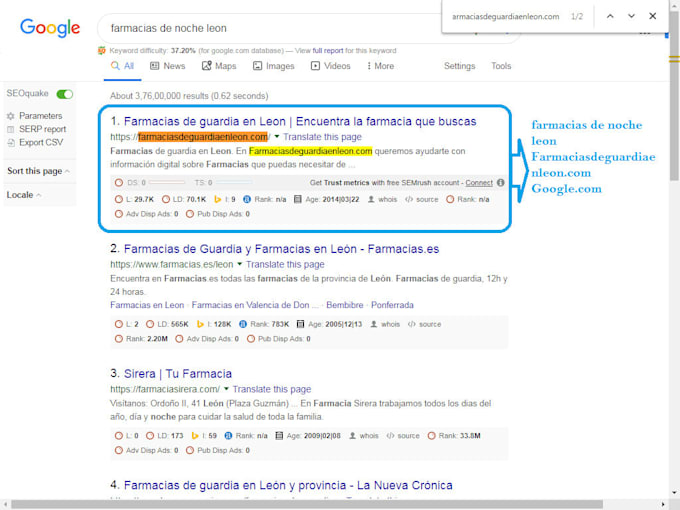
Task: Switch to the Maps tab
Action: click(x=219, y=66)
